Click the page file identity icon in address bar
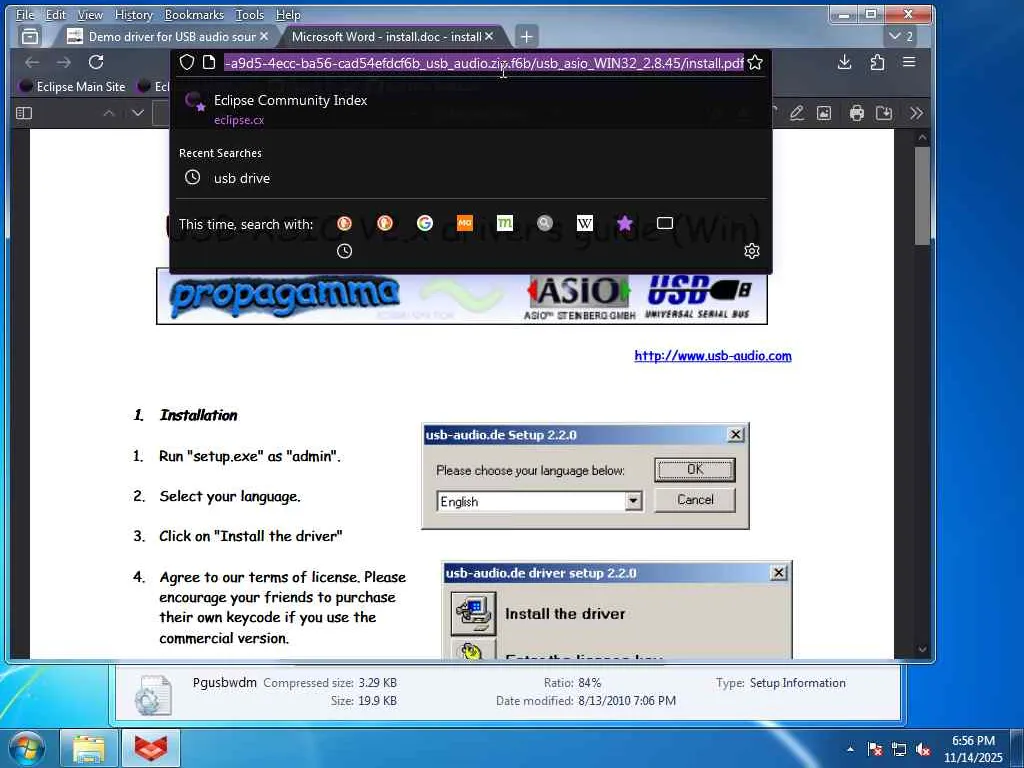 [x=209, y=62]
